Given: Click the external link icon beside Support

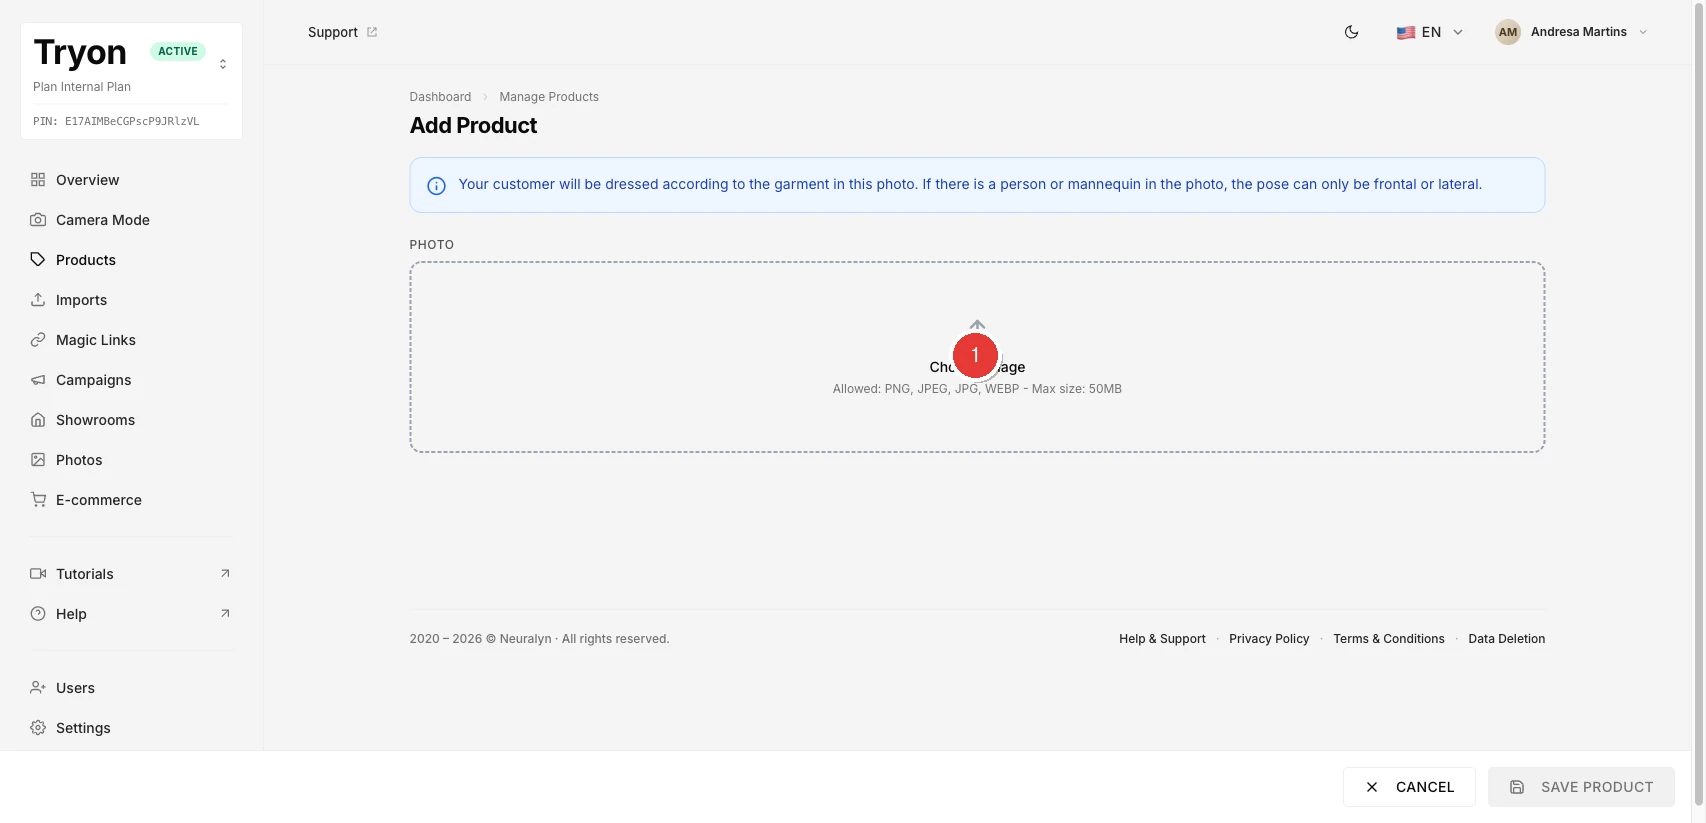Looking at the screenshot, I should tap(372, 32).
